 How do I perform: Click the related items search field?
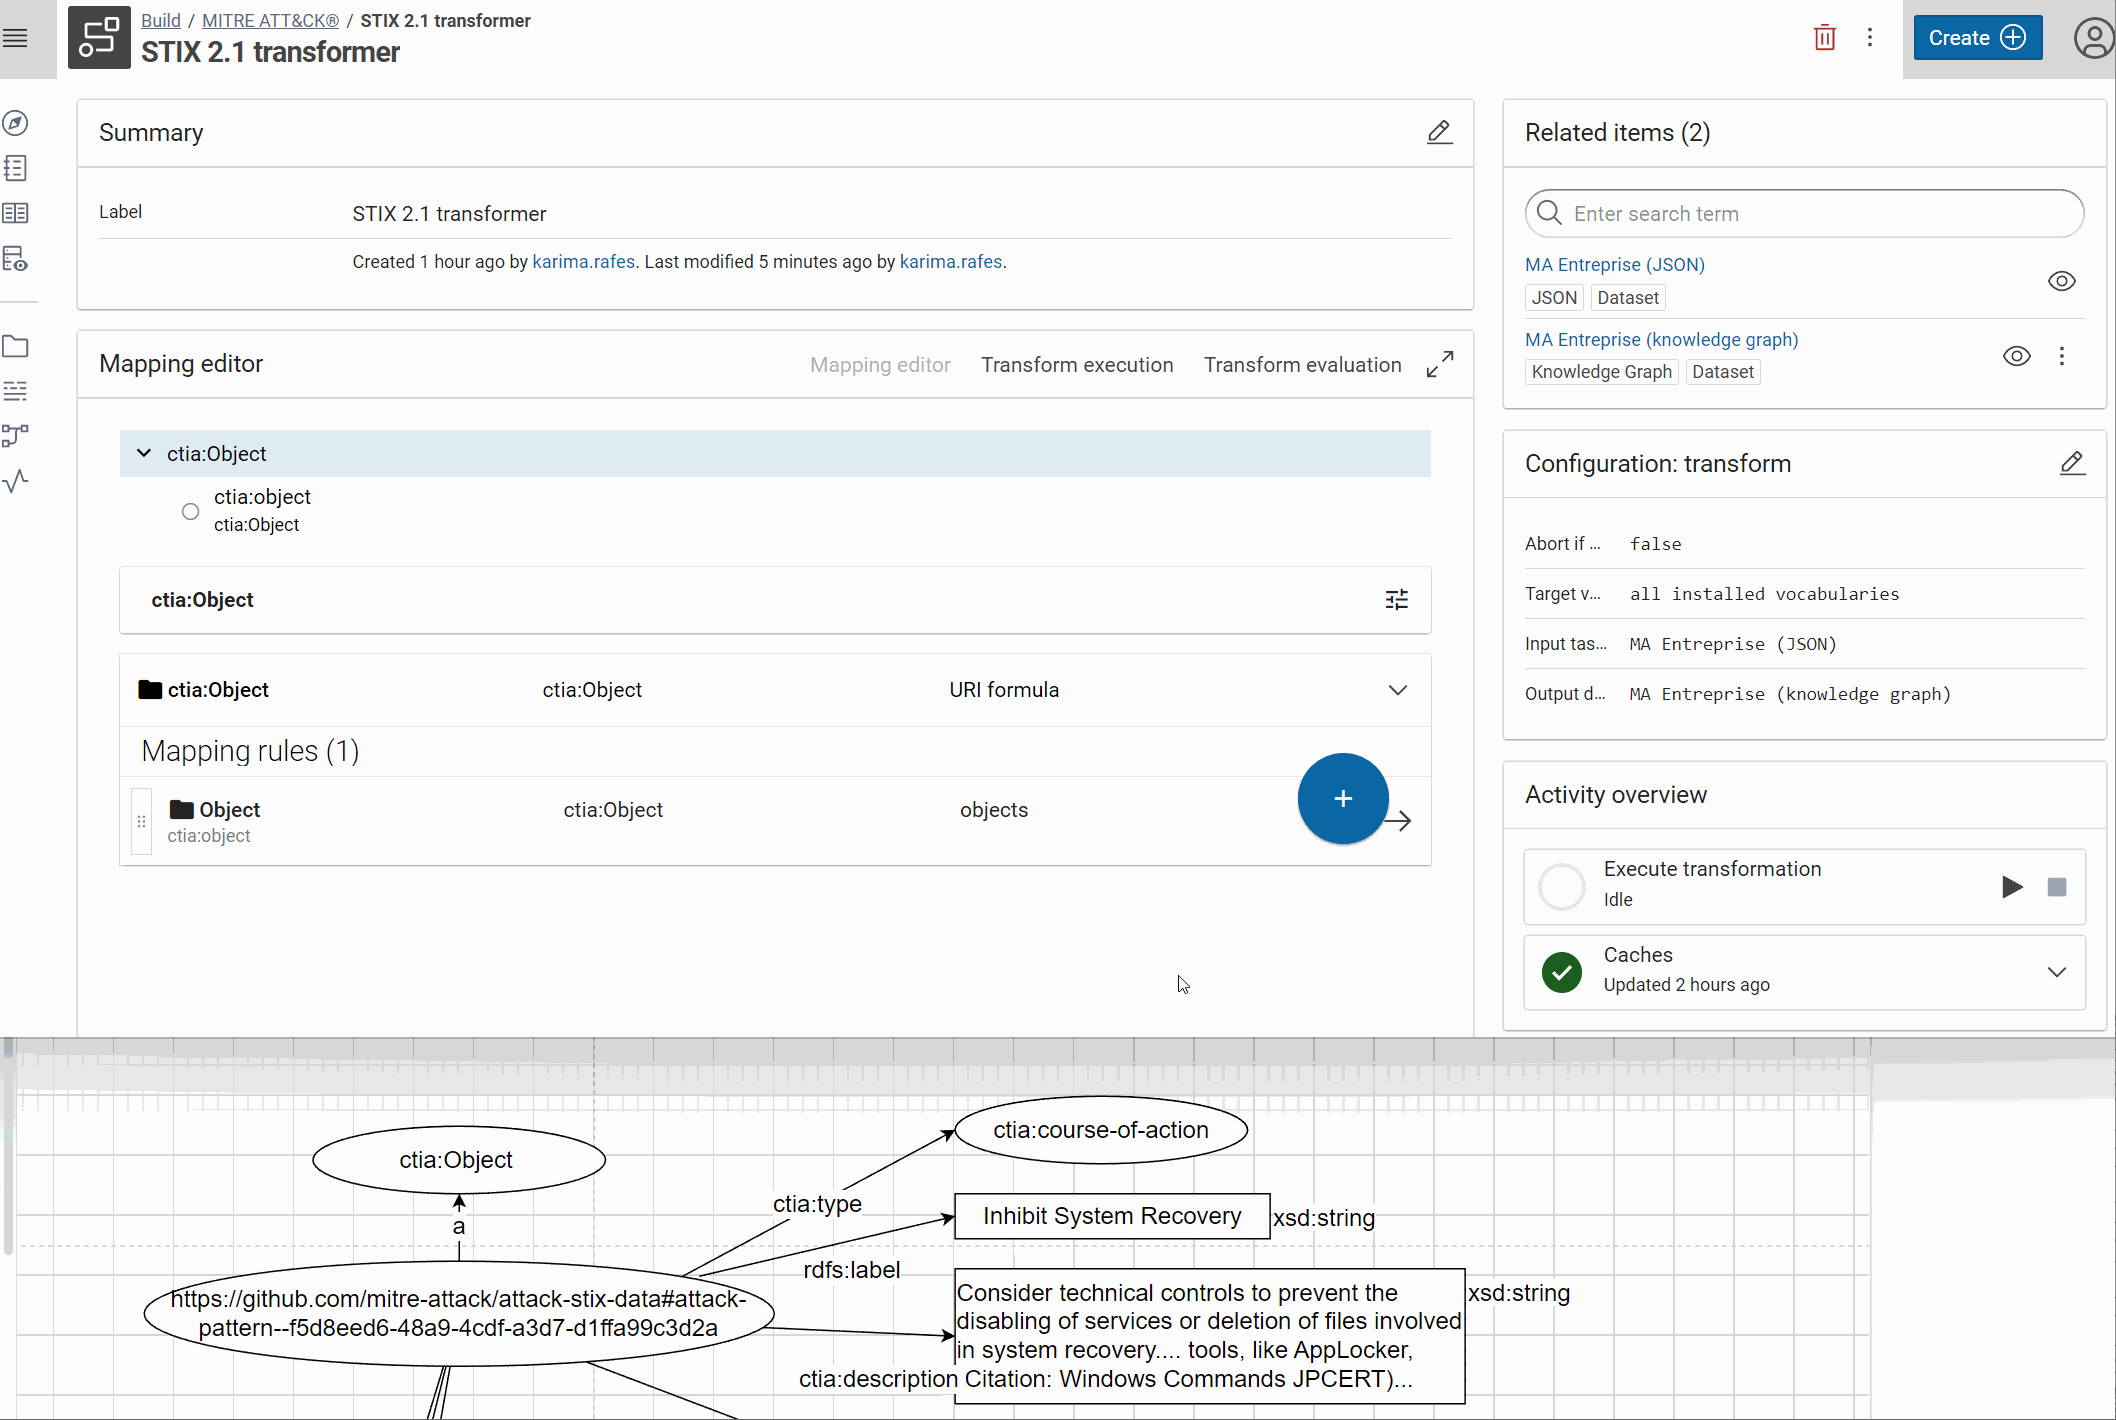pyautogui.click(x=1804, y=213)
